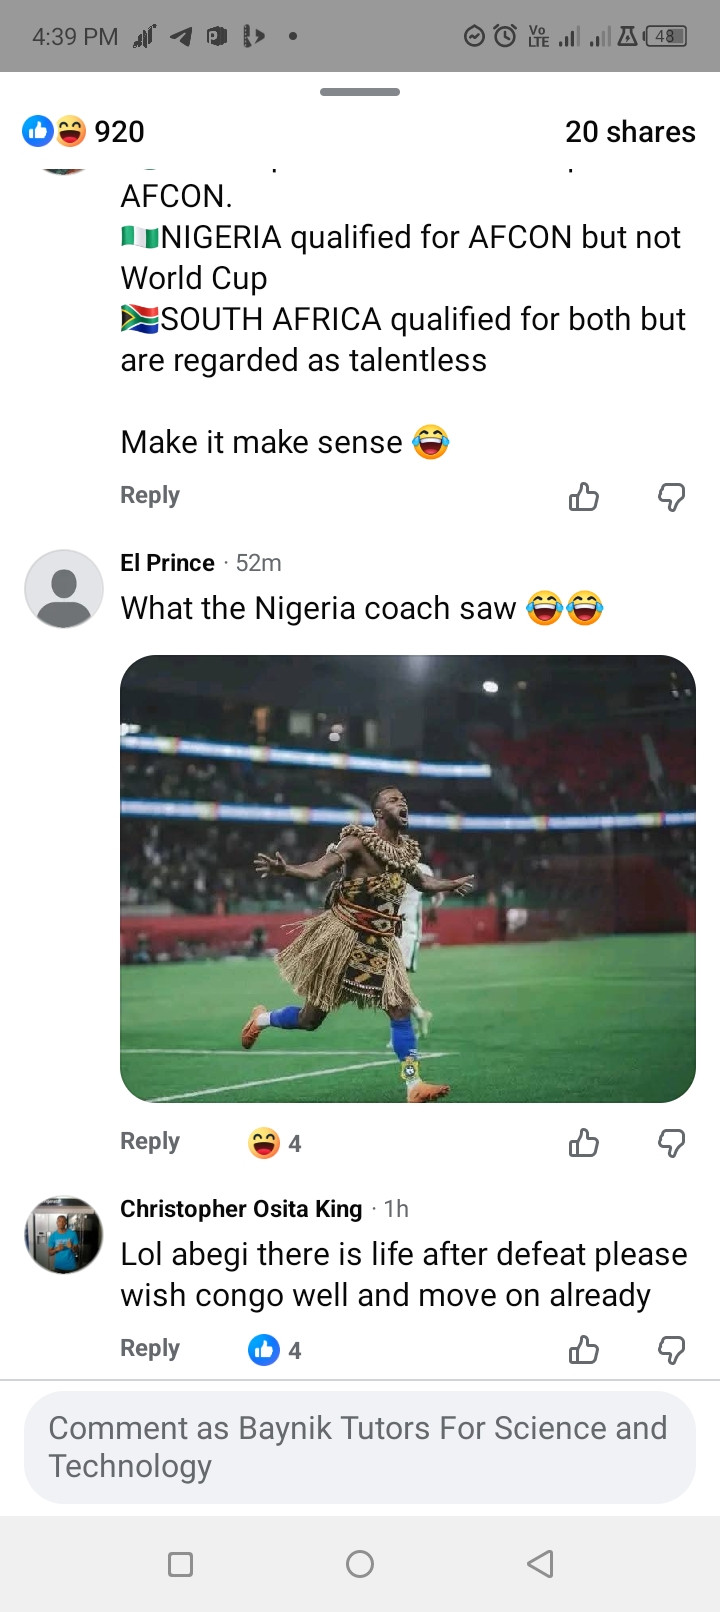
Task: Tap Christopher Osita King's profile picture
Action: pos(64,1235)
